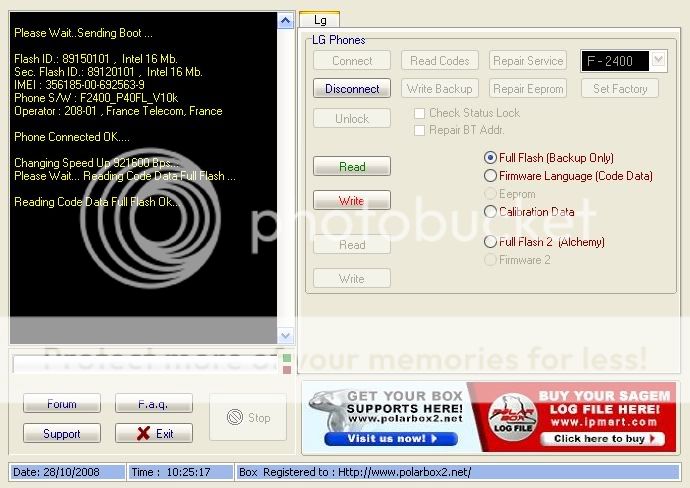Viewport: 690px width, 488px height.
Task: Open the F-2400 phone model dropdown
Action: pos(658,60)
